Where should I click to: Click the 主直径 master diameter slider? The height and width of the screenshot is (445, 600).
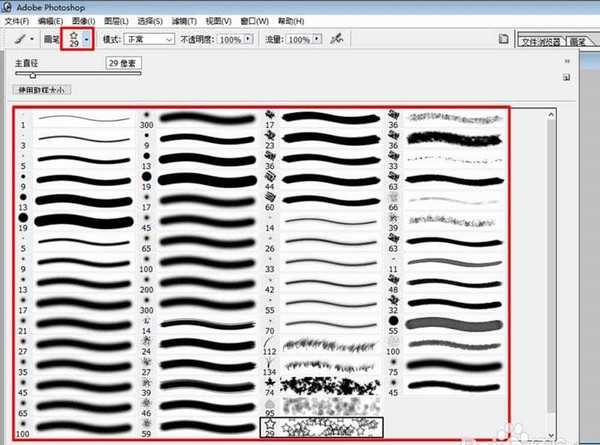(x=32, y=74)
